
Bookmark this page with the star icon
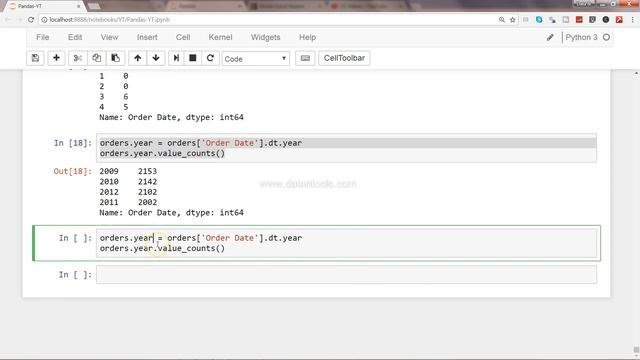click(513, 20)
